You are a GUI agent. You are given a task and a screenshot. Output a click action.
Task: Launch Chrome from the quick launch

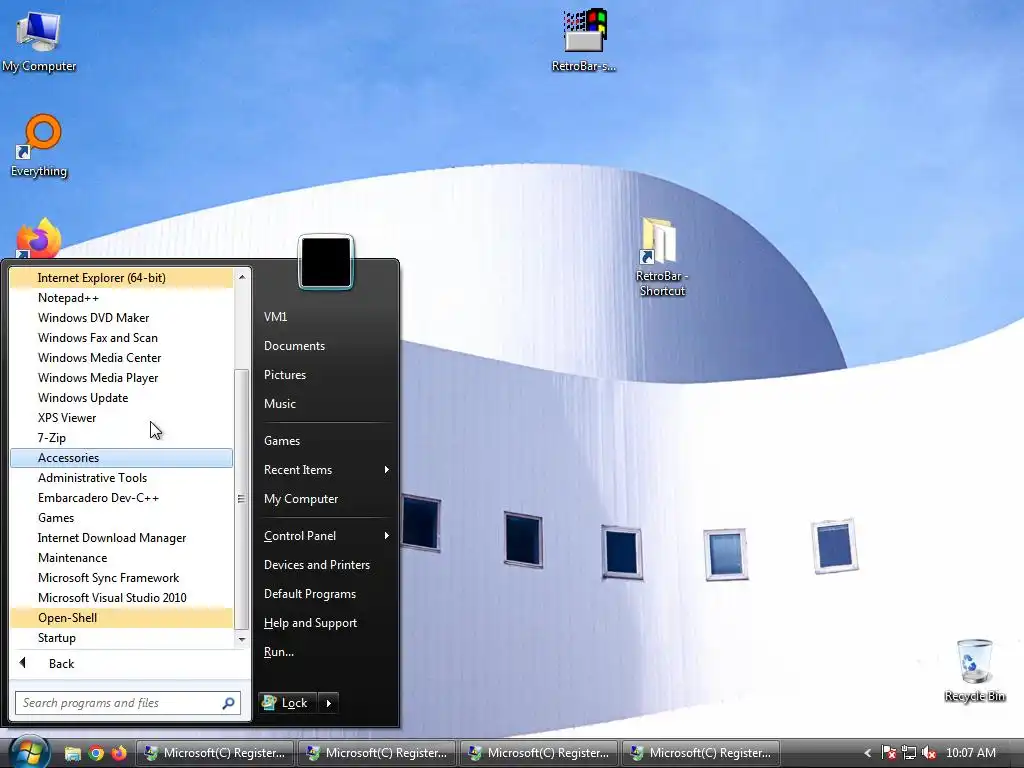[96, 753]
